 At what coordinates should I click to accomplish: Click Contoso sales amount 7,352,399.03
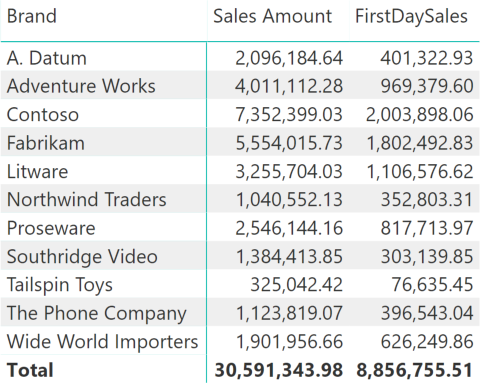click(289, 115)
